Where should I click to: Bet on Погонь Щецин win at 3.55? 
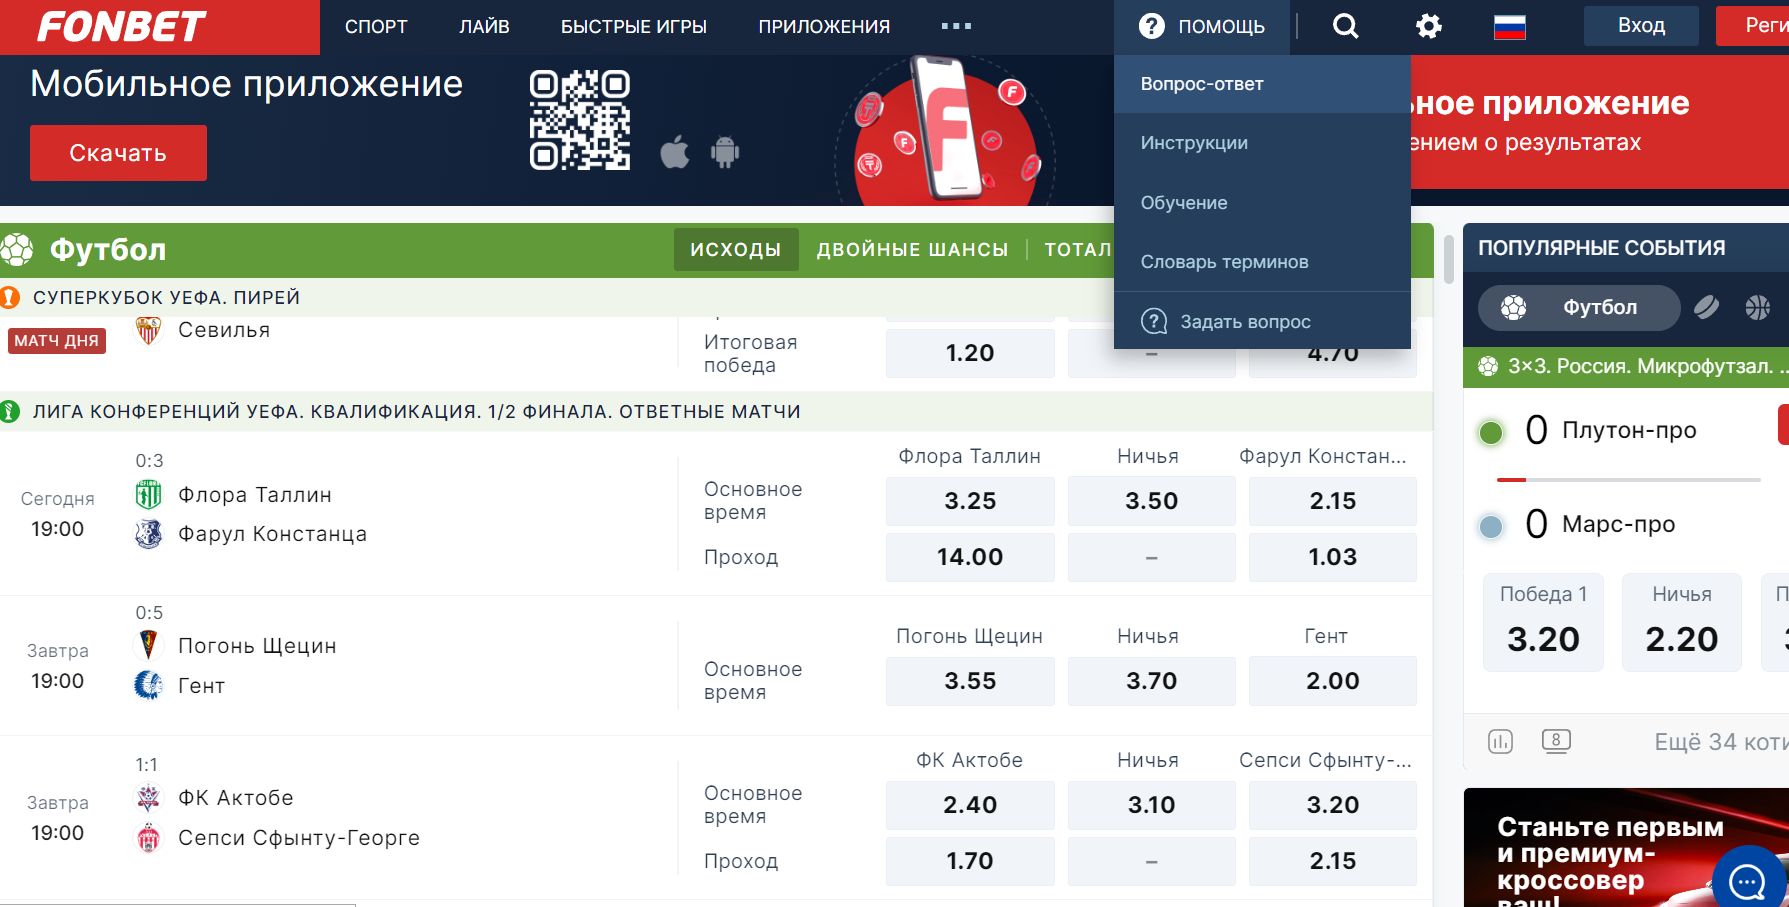(x=970, y=681)
